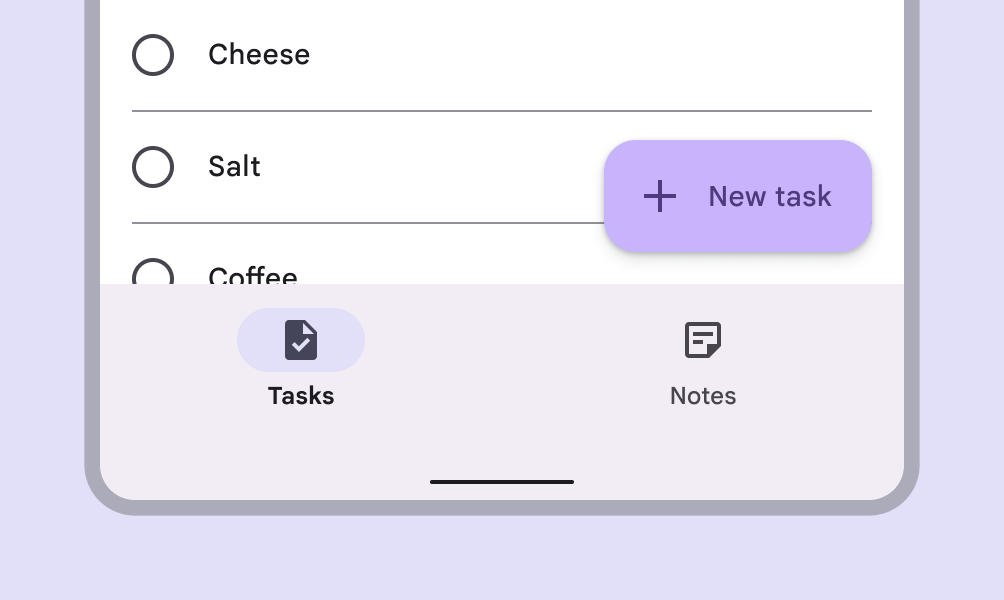The width and height of the screenshot is (1004, 600).
Task: Click the Tasks checkmark document icon
Action: pyautogui.click(x=301, y=340)
